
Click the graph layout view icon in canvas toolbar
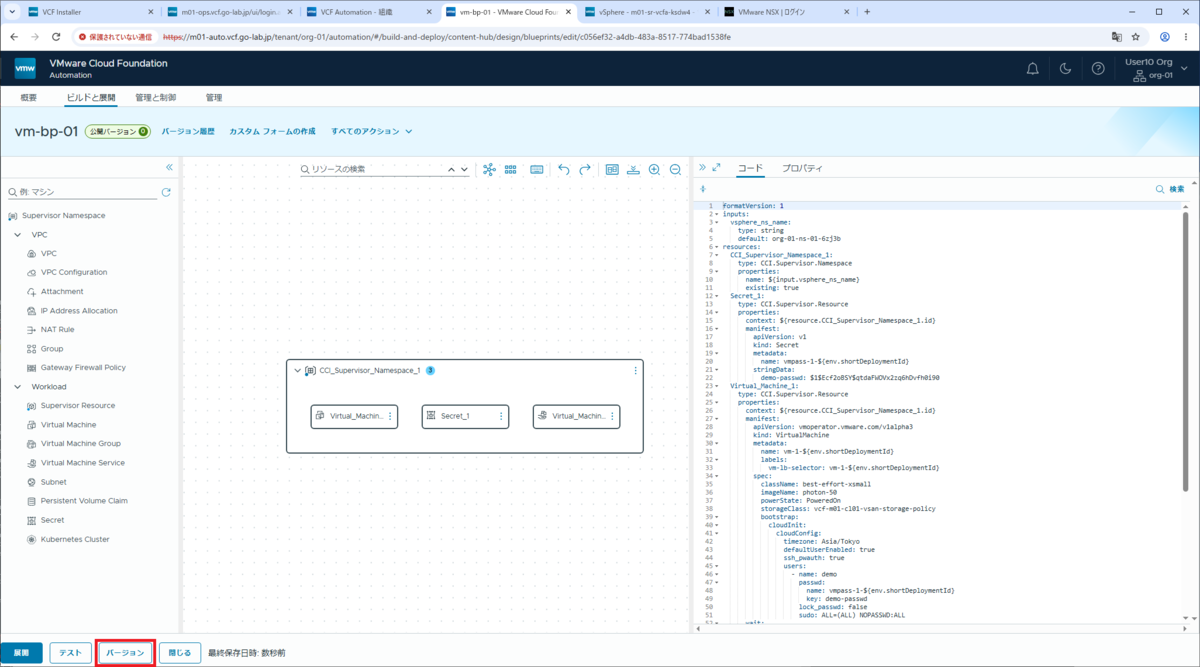(489, 170)
